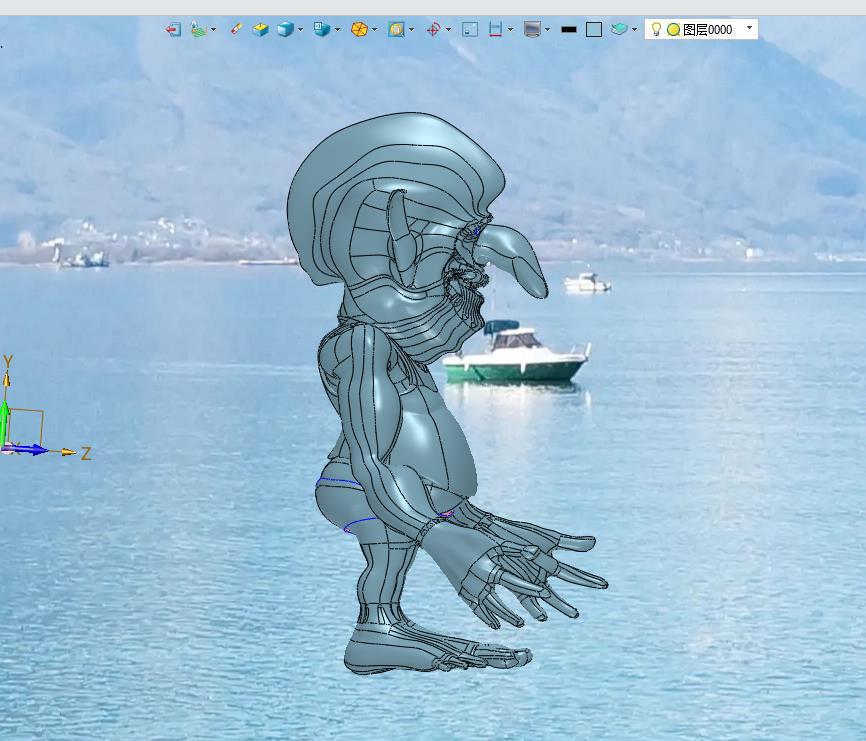
Task: Click the yellow-top box icon
Action: pyautogui.click(x=261, y=29)
